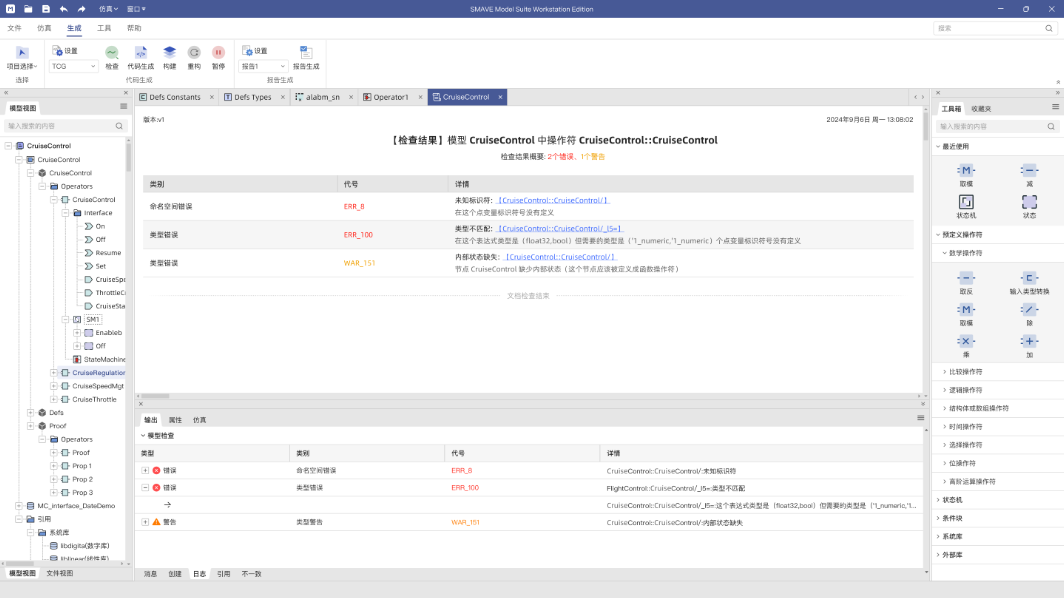Click the undo arrow in title bar
This screenshot has height=598, width=1064.
[63, 9]
